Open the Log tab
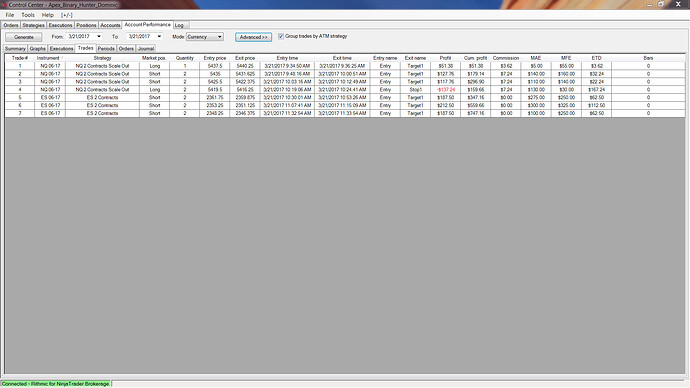This screenshot has width=690, height=388. click(179, 26)
